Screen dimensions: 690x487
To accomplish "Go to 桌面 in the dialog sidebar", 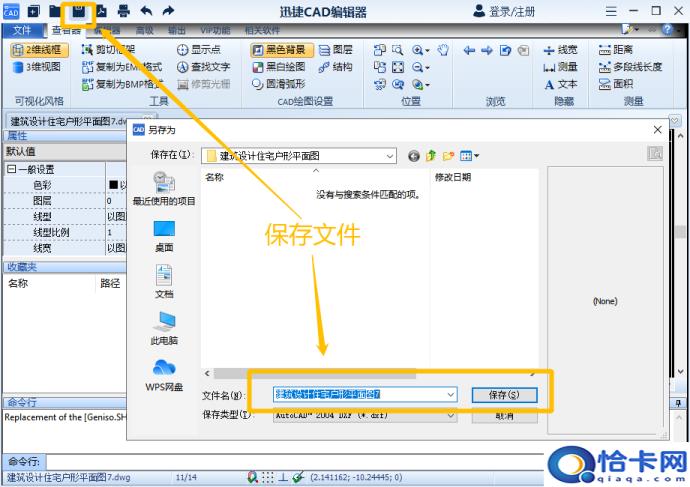I will (x=164, y=236).
